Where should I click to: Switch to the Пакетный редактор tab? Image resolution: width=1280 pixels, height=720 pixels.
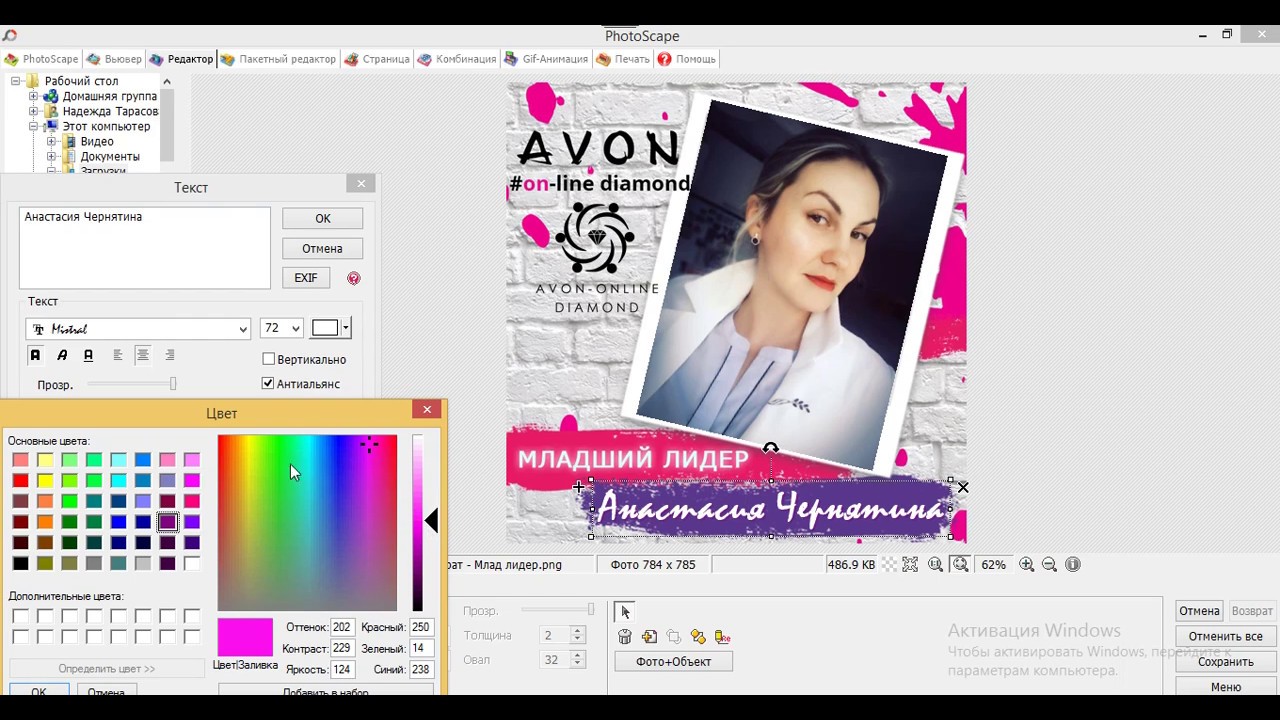pyautogui.click(x=278, y=59)
